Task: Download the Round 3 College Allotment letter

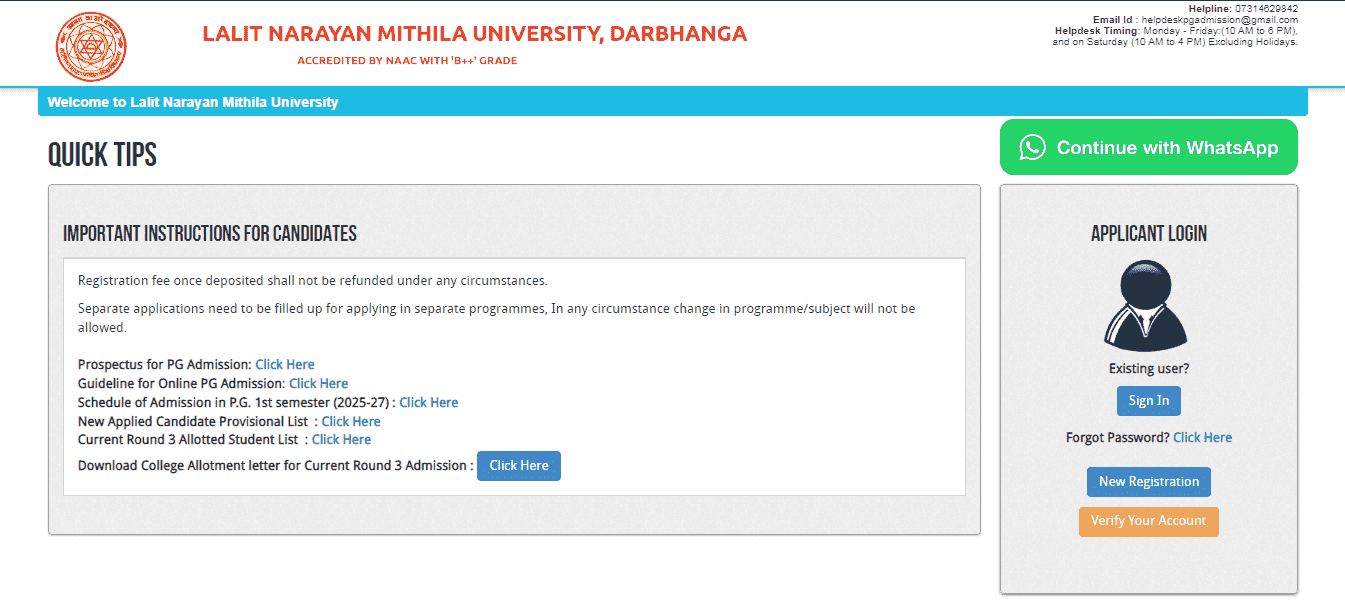Action: click(518, 466)
